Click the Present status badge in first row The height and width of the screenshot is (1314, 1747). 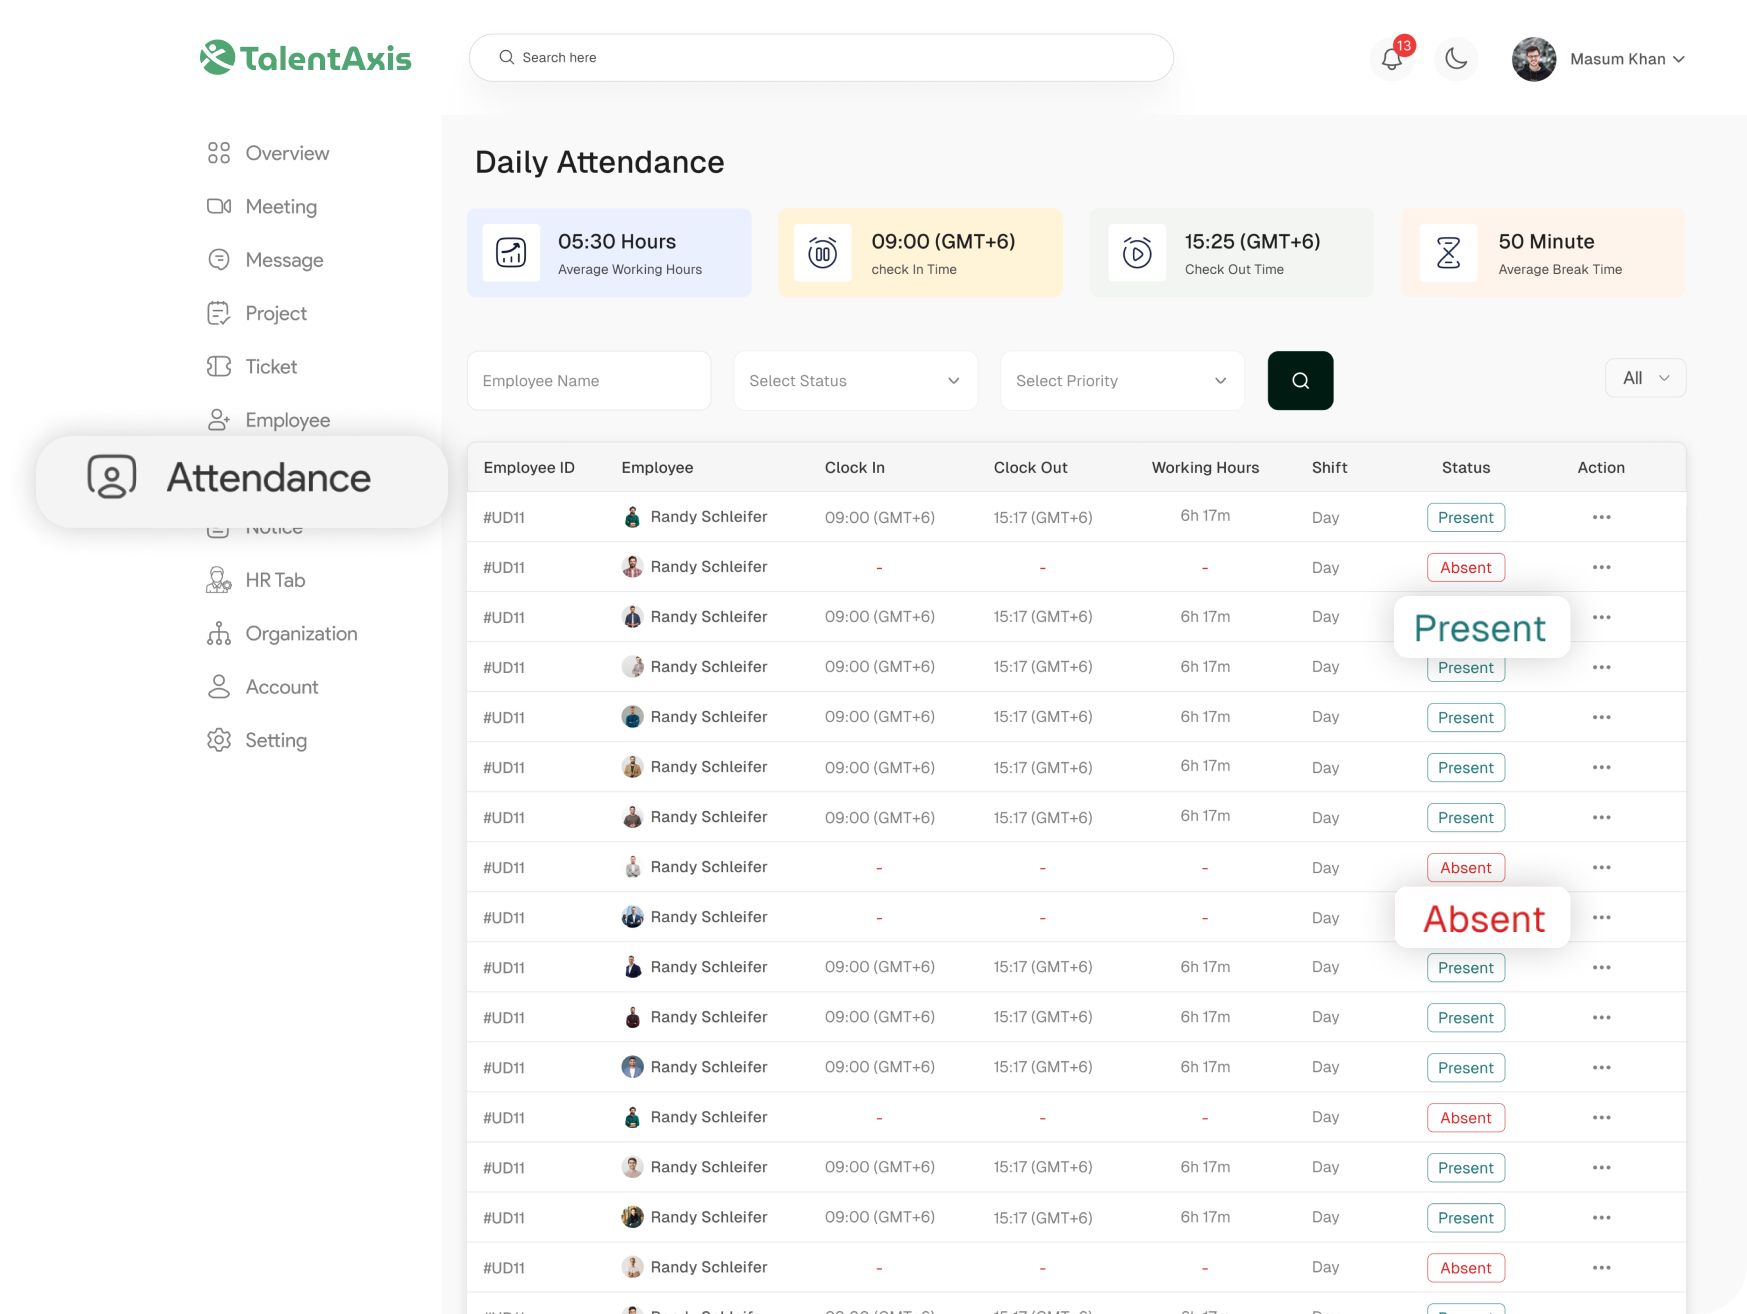[1465, 517]
